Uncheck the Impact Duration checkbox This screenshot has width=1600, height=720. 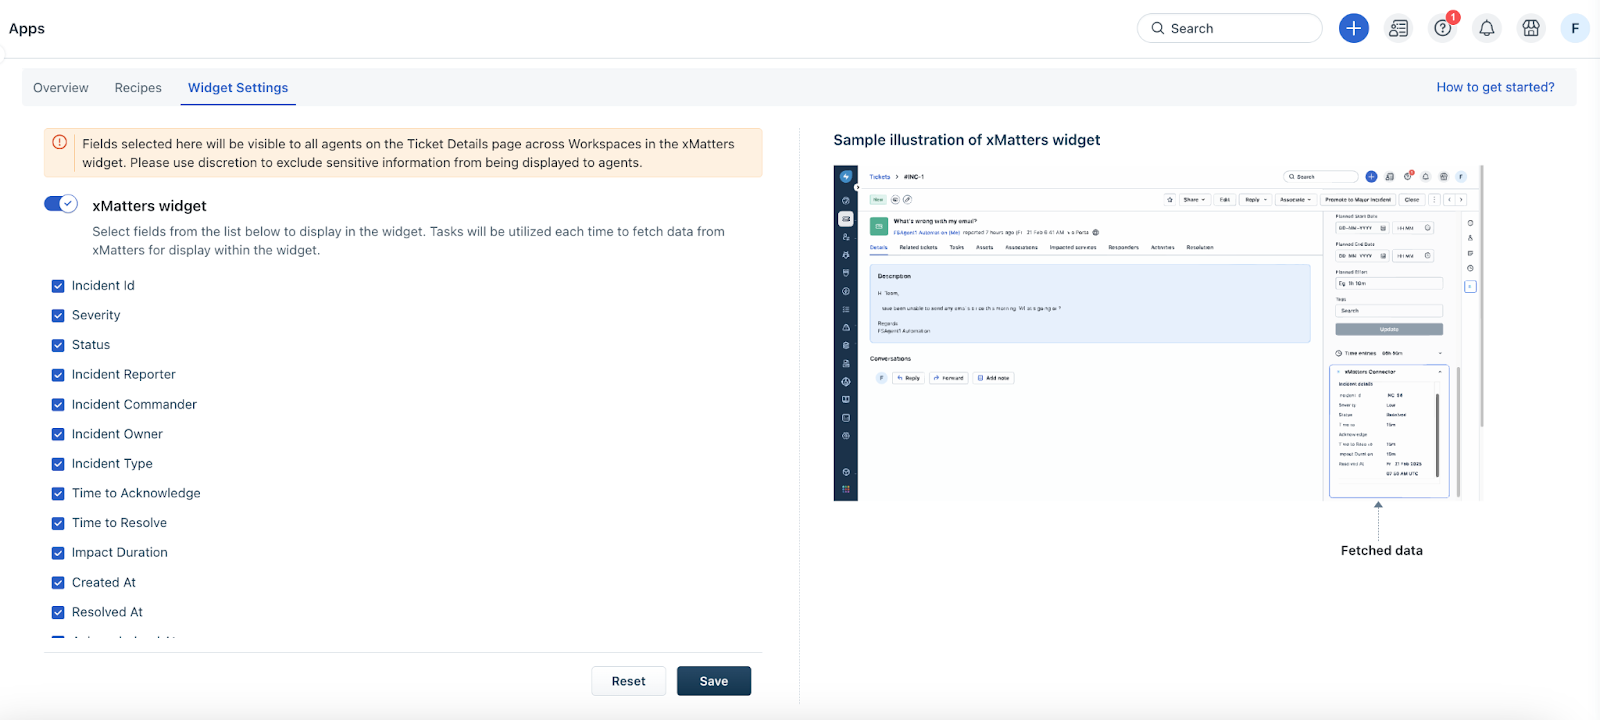coord(58,553)
